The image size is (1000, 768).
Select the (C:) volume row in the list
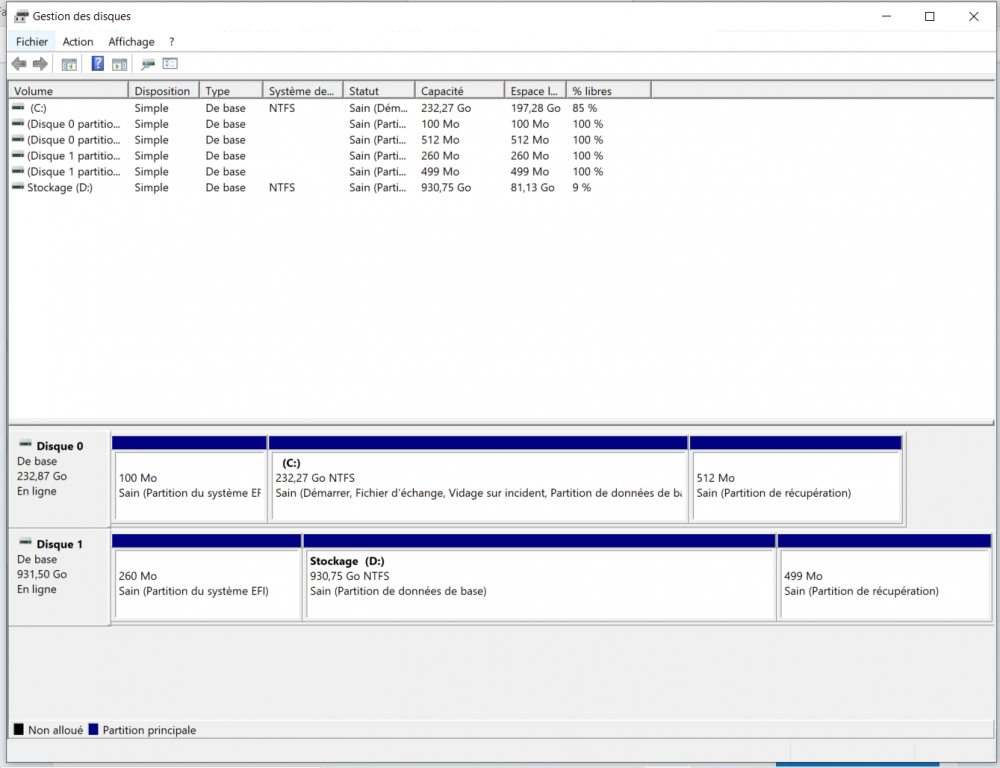38,108
